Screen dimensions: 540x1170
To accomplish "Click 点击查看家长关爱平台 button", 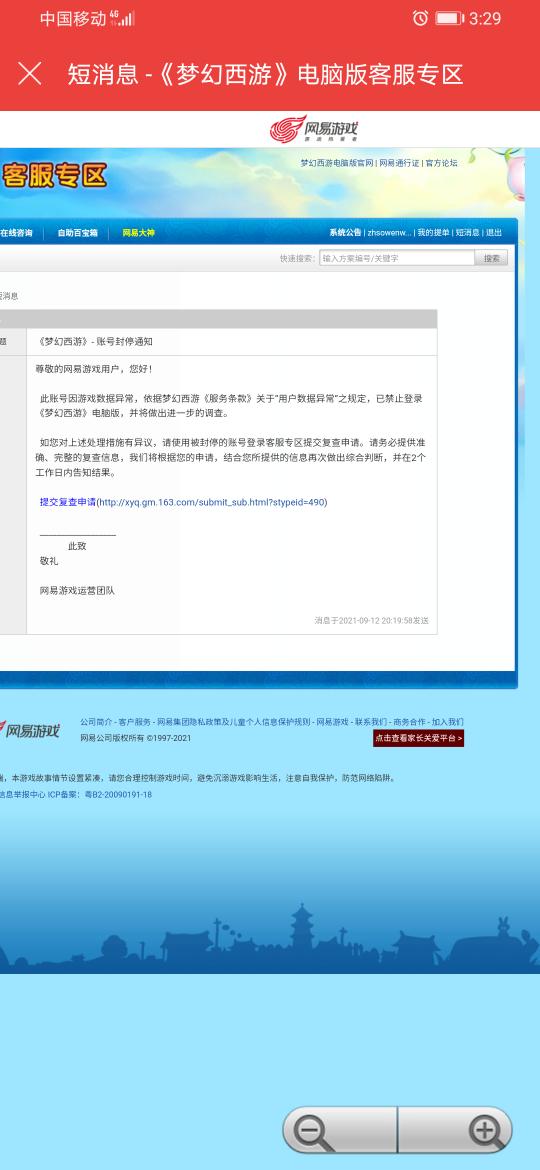I will point(418,739).
